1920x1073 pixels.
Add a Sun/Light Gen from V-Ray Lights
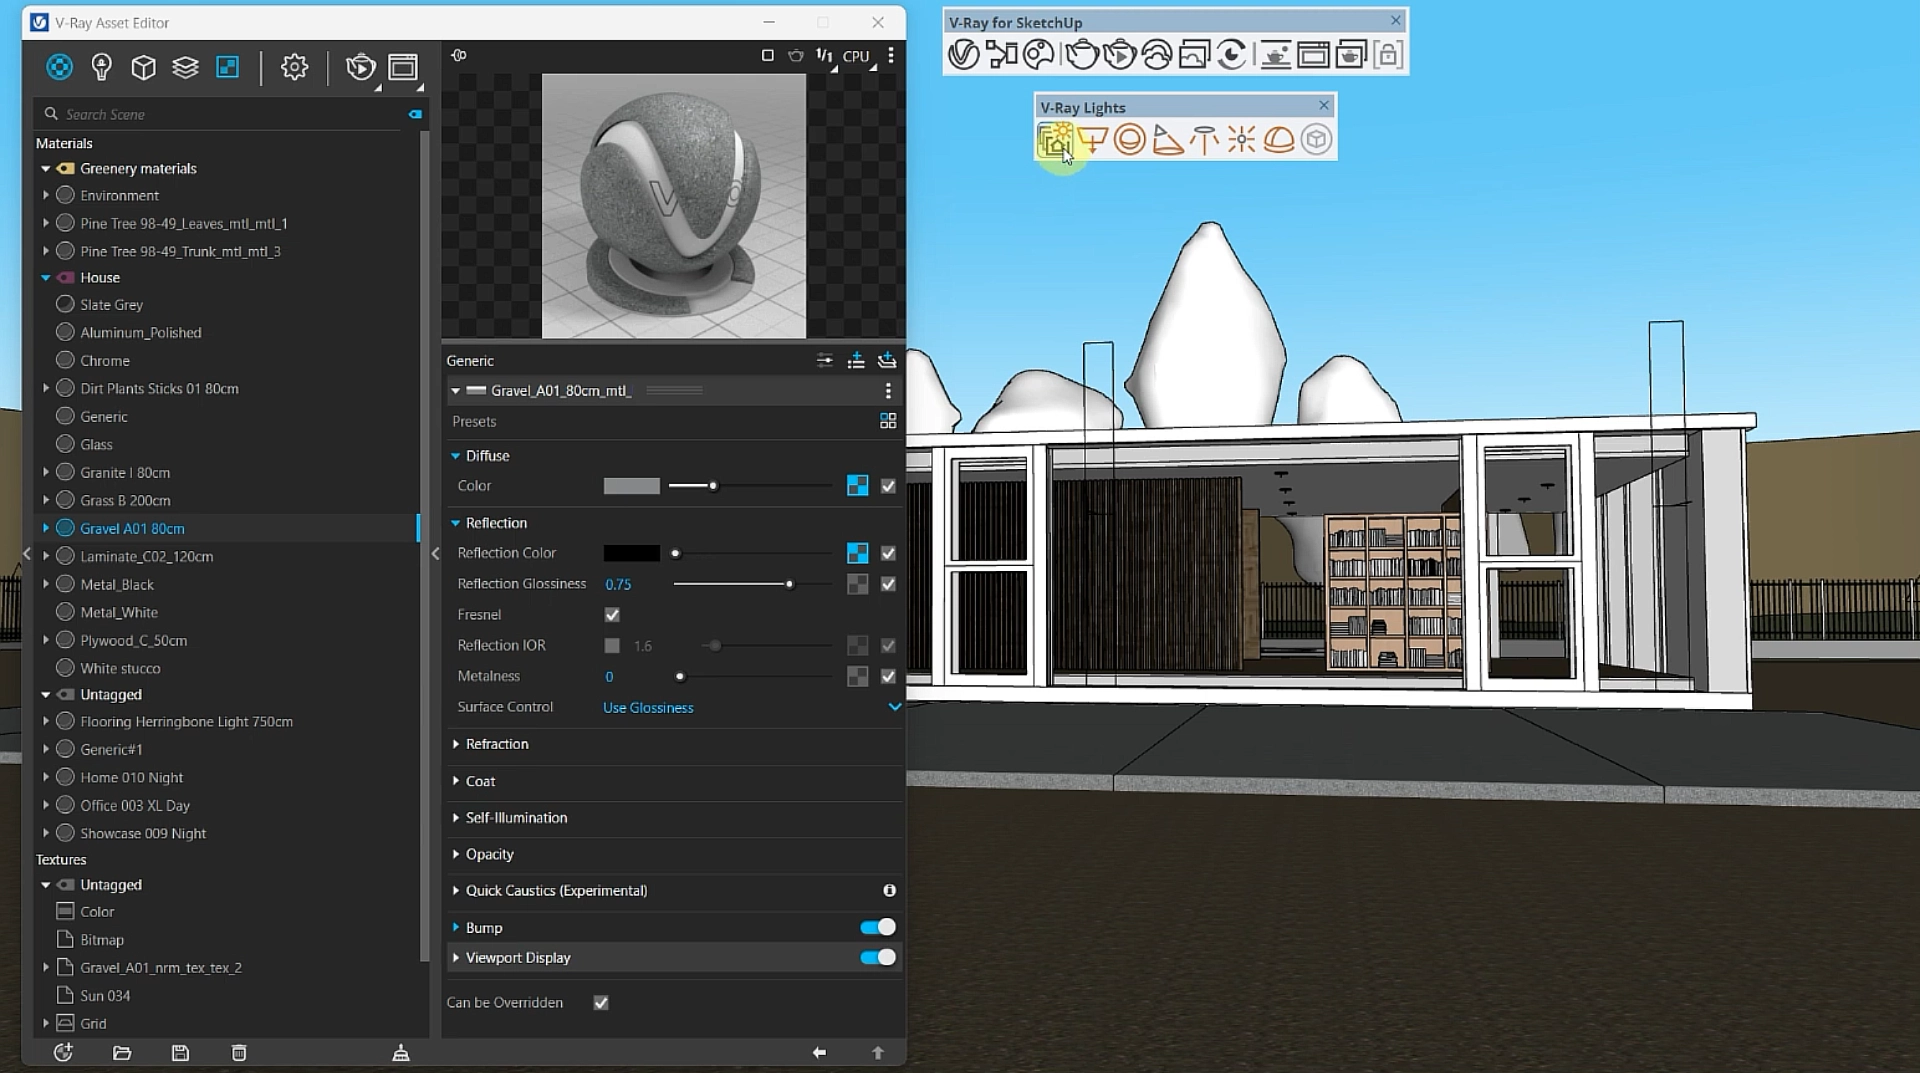point(1055,140)
